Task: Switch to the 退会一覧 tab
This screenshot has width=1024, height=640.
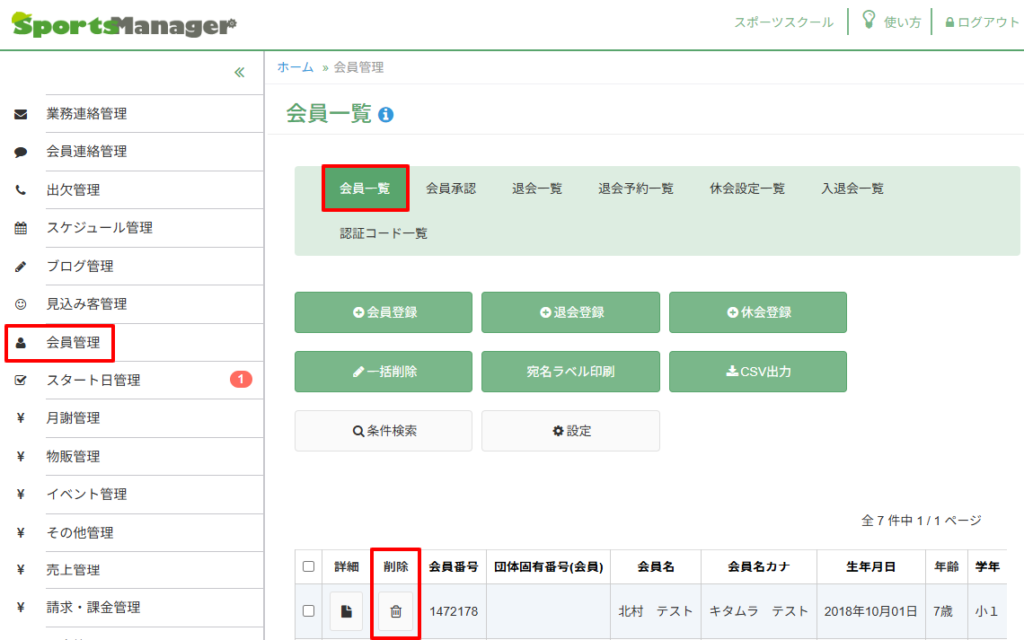Action: tap(537, 188)
